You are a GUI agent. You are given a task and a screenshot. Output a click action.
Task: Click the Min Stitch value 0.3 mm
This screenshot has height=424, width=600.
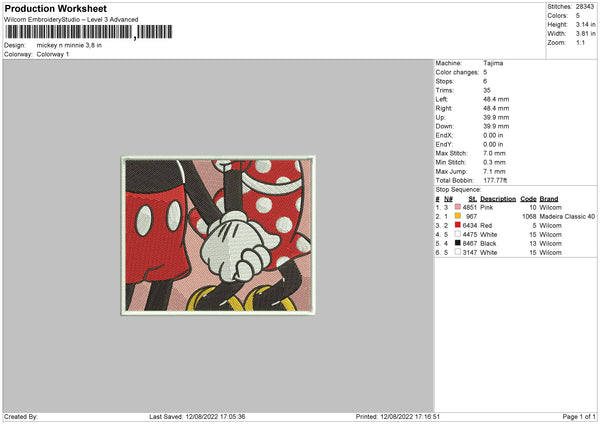494,162
